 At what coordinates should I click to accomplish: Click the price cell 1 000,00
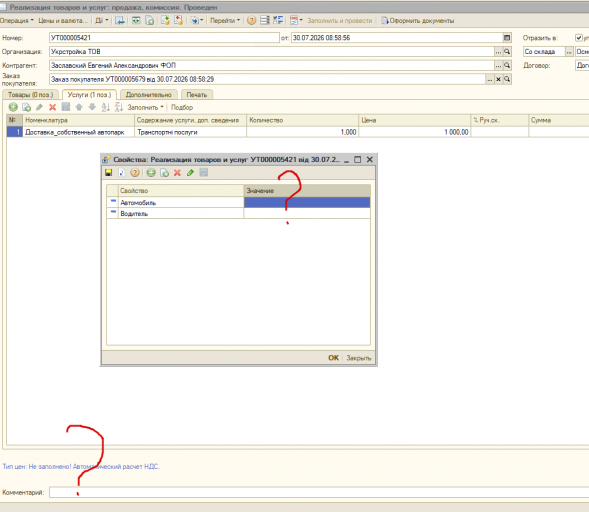point(415,132)
